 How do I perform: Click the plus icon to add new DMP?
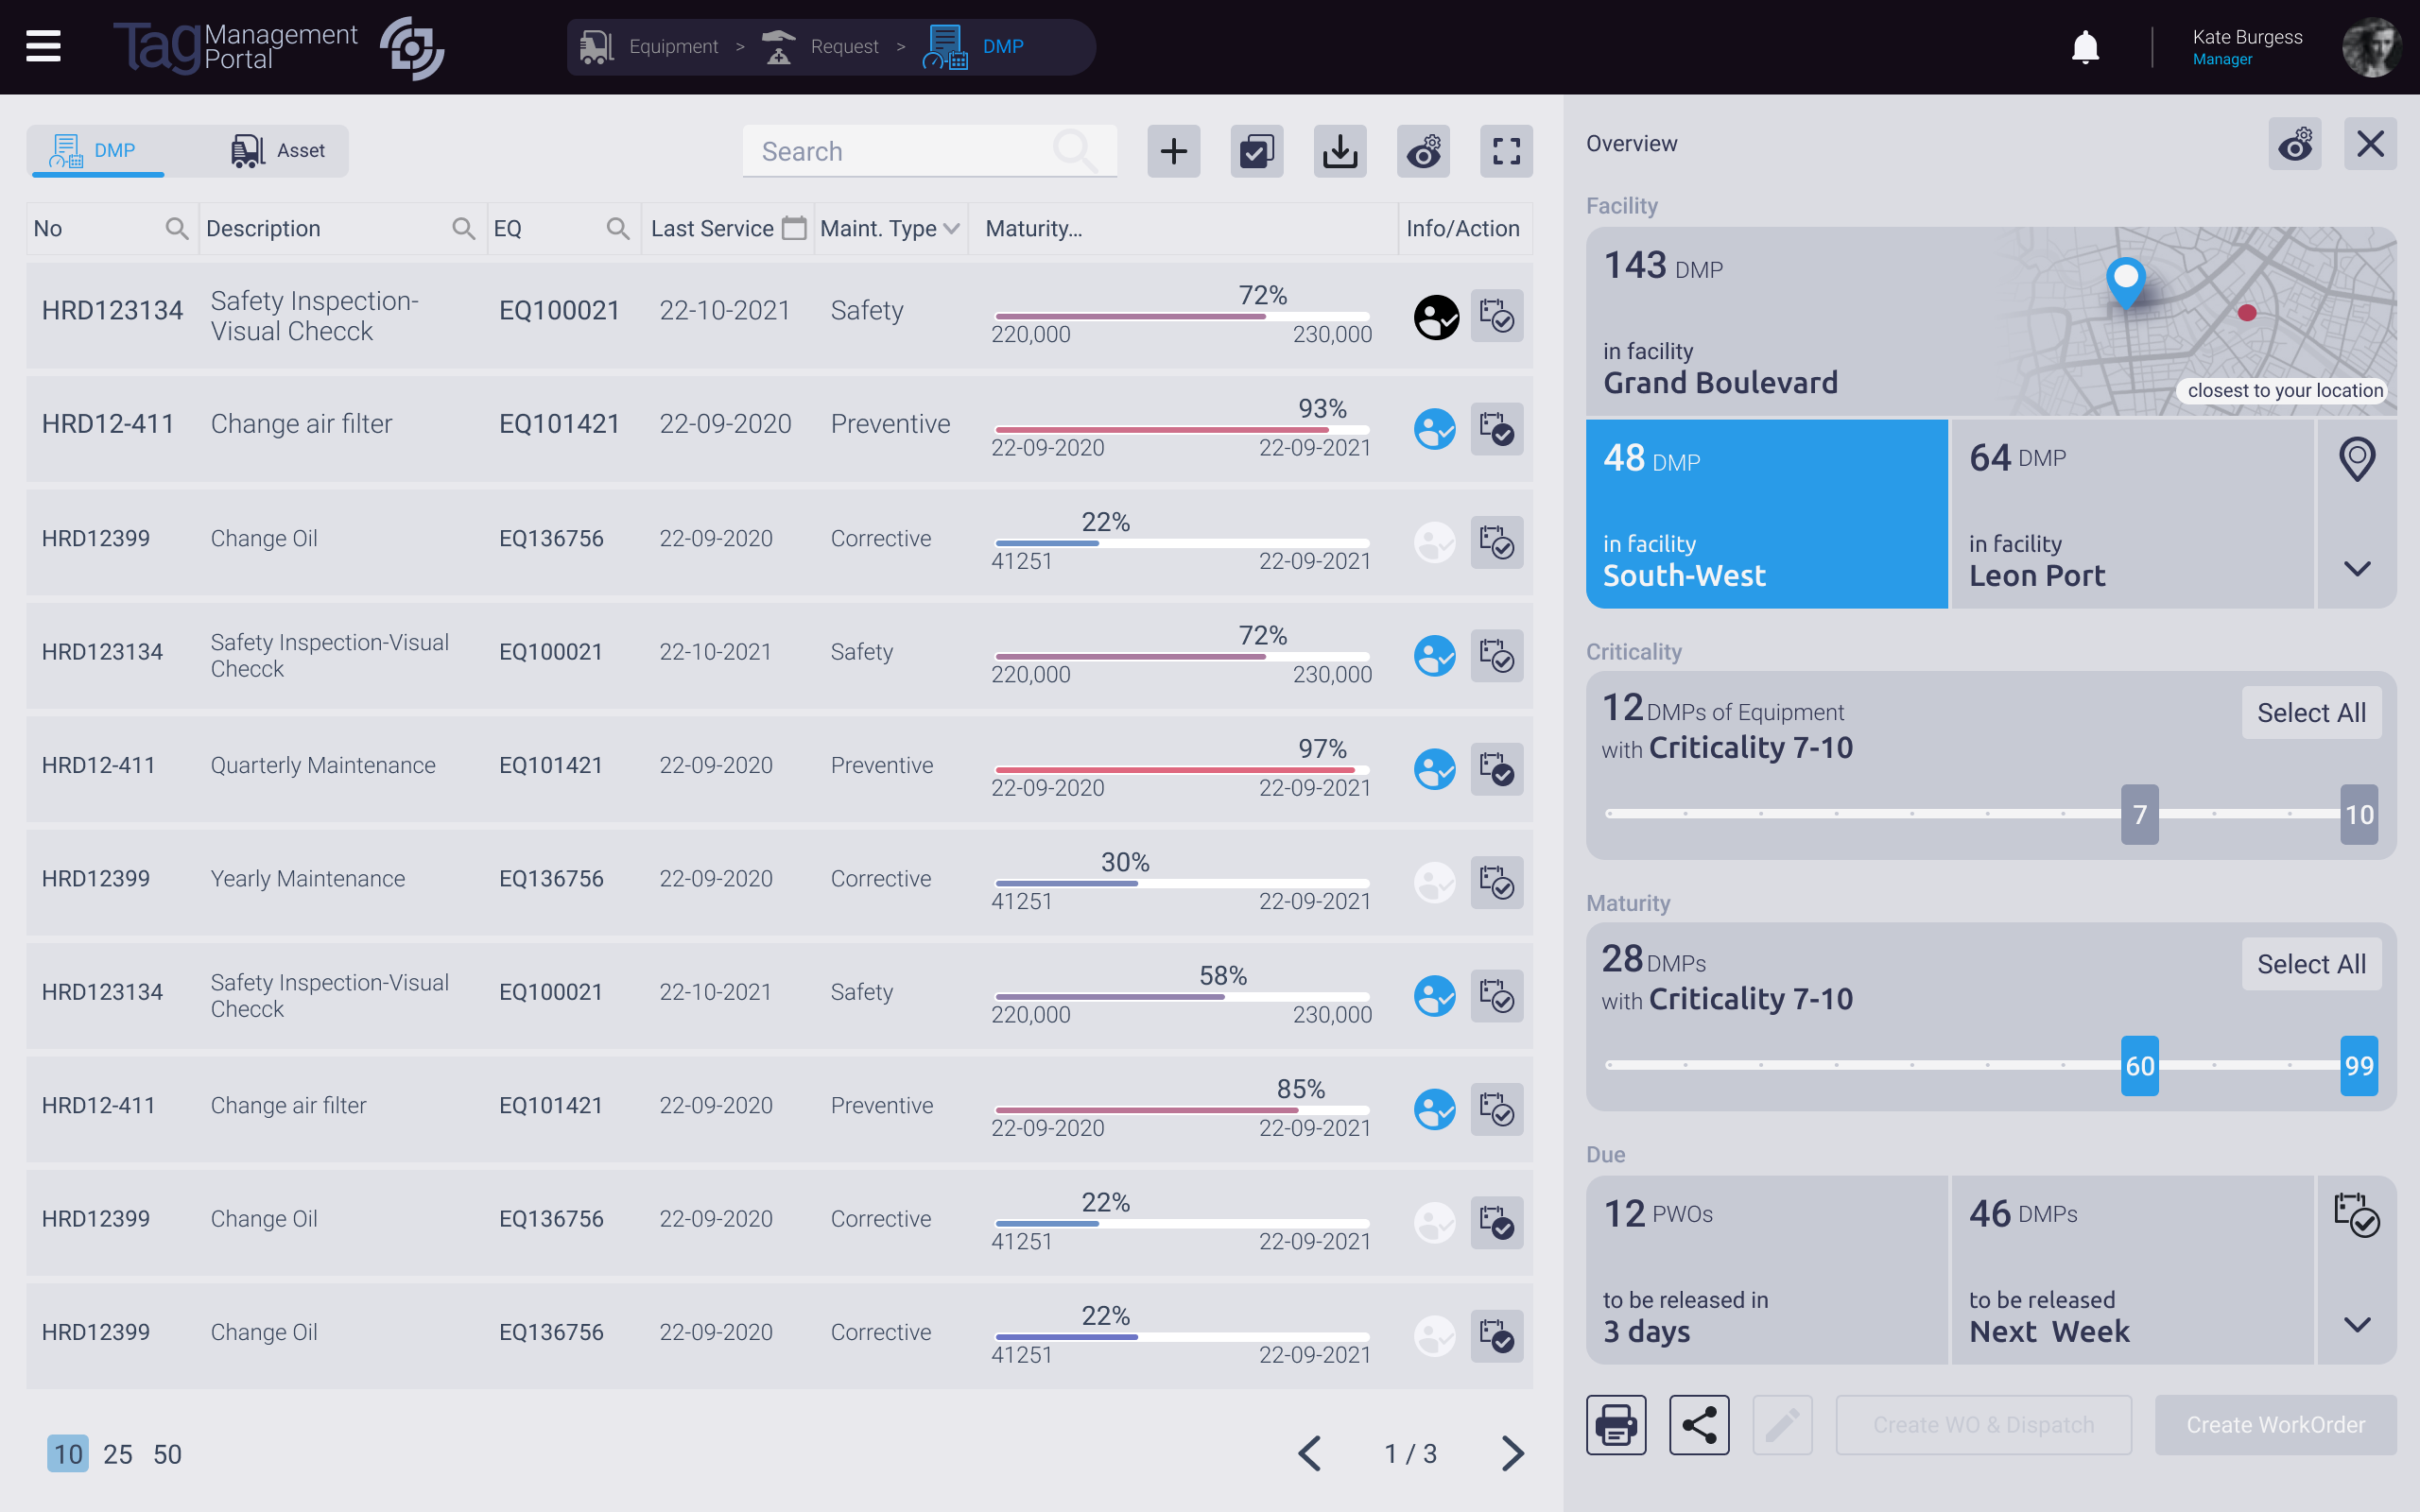pos(1173,151)
